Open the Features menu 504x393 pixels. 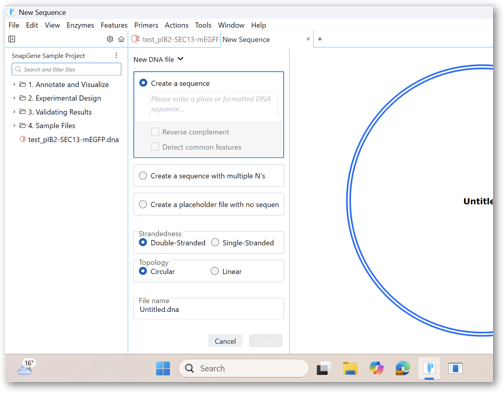[114, 25]
